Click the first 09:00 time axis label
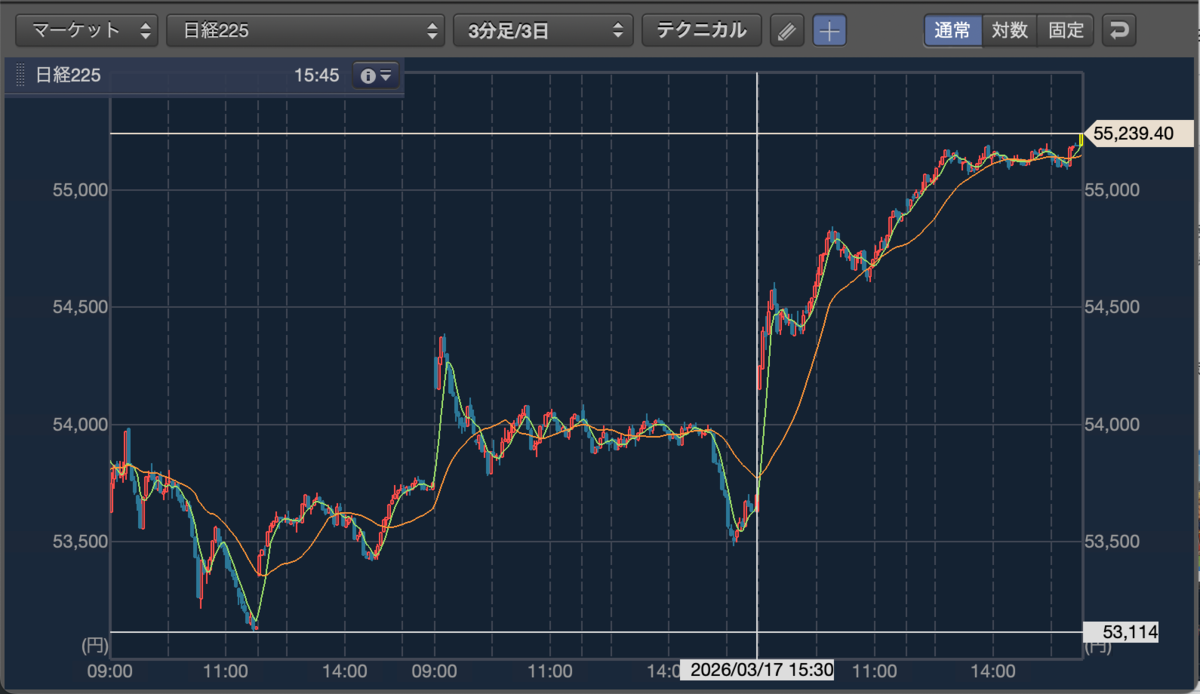Viewport: 1200px width, 694px height. (x=110, y=669)
